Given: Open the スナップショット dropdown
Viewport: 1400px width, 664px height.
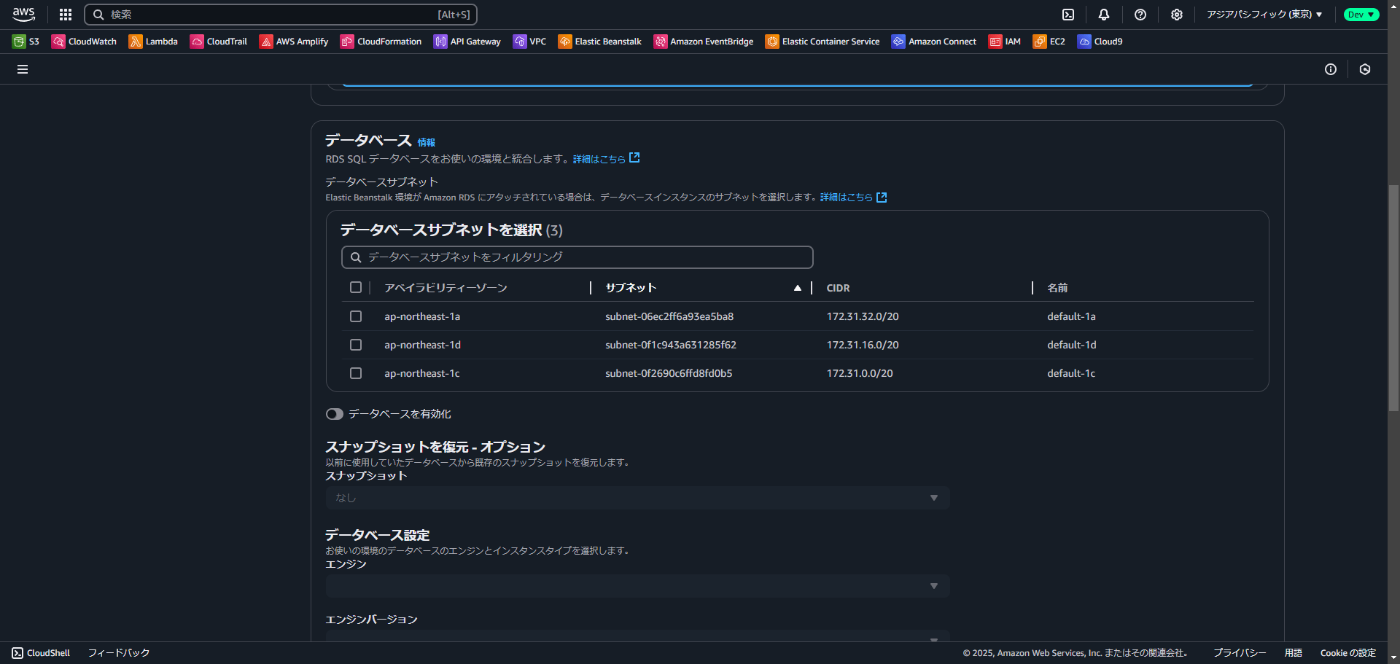Looking at the screenshot, I should 637,498.
